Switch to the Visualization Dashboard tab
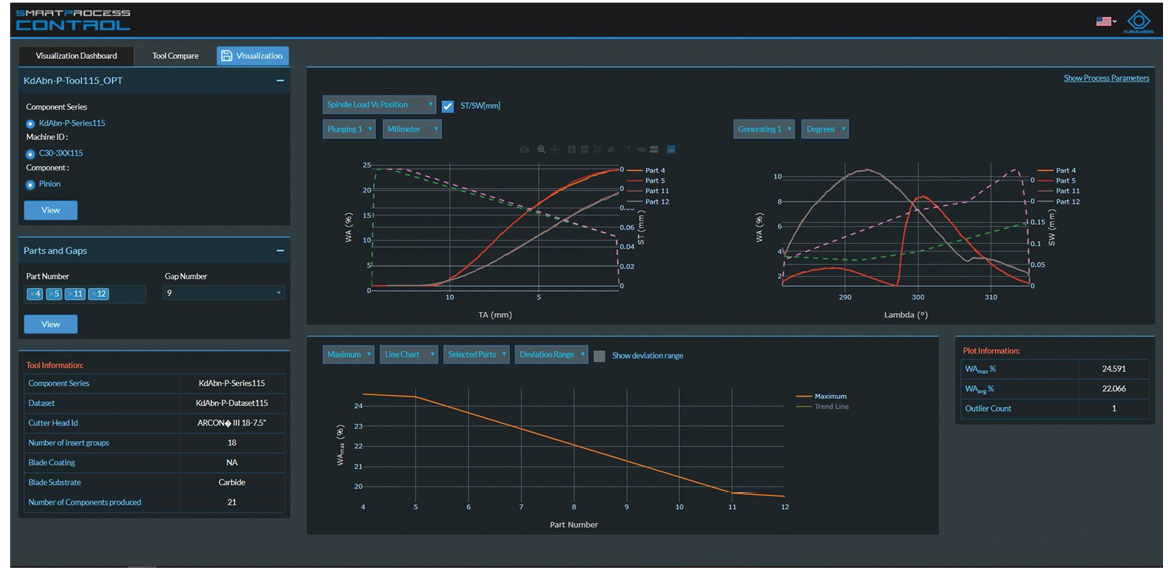This screenshot has height=576, width=1168. coord(76,56)
